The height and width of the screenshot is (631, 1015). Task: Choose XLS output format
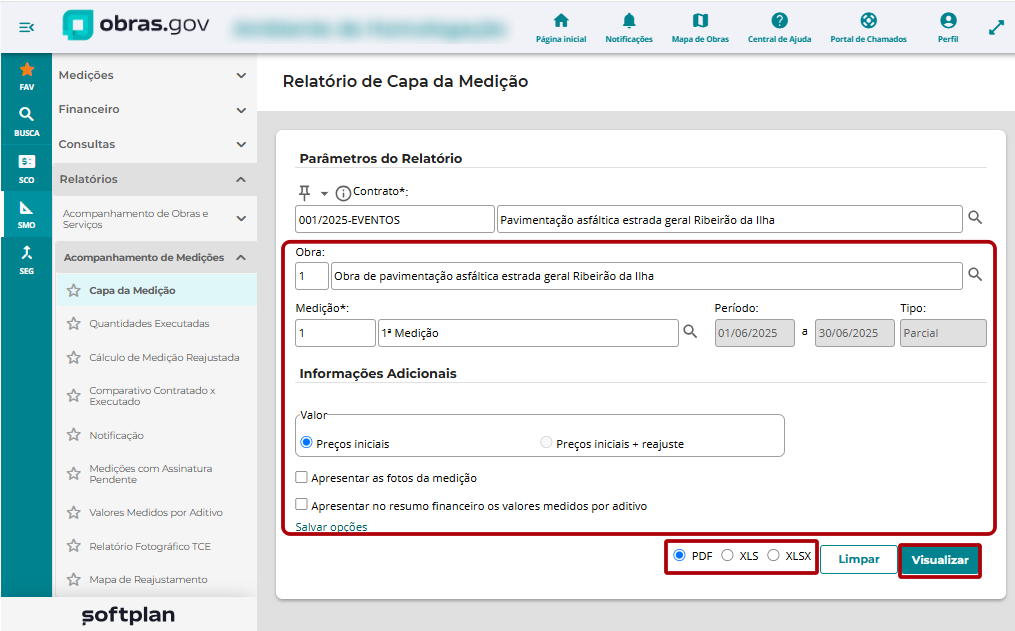point(728,555)
